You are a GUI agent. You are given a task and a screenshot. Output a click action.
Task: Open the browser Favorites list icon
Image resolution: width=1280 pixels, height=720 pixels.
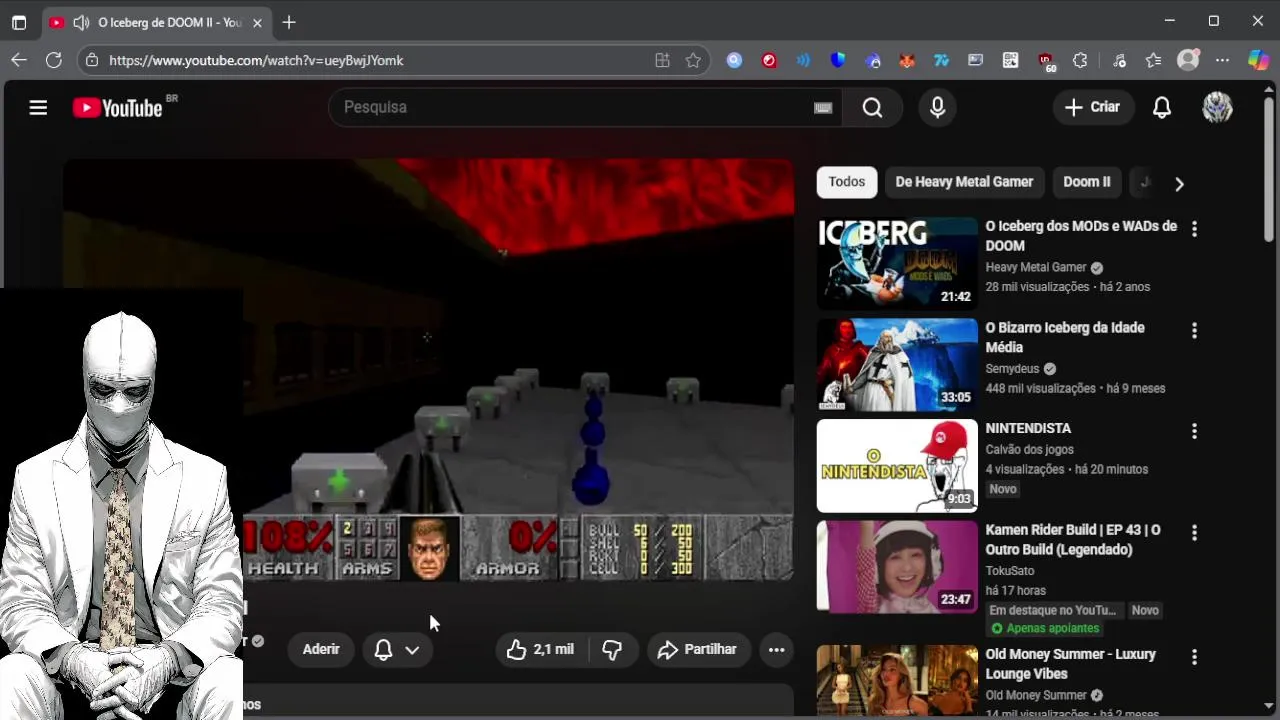coord(1153,60)
